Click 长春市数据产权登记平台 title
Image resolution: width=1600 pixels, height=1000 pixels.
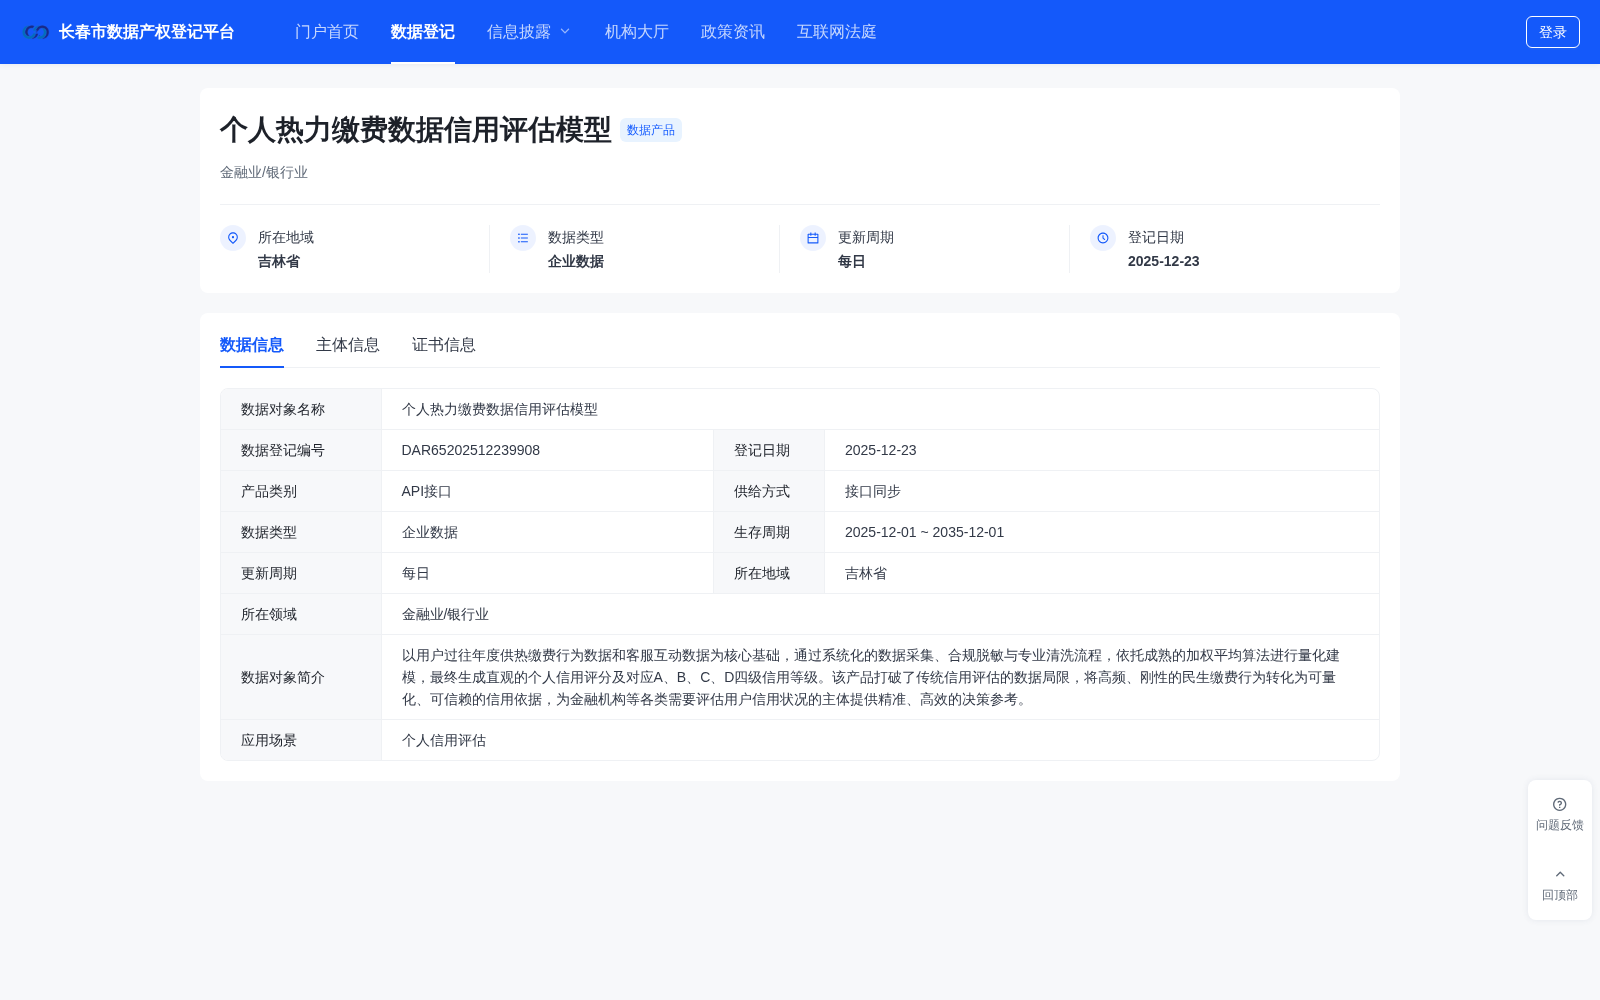click(146, 32)
